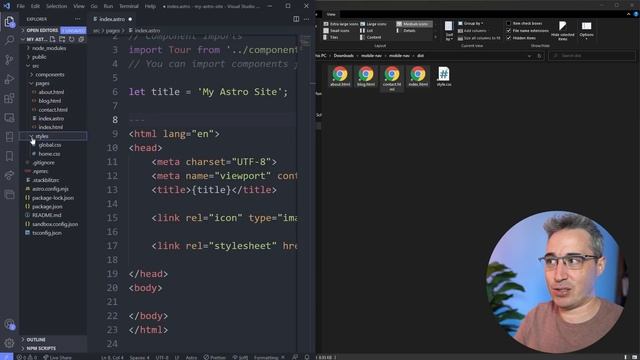The image size is (640, 360).
Task: Open Explorer more actions ellipsis
Action: tap(78, 19)
